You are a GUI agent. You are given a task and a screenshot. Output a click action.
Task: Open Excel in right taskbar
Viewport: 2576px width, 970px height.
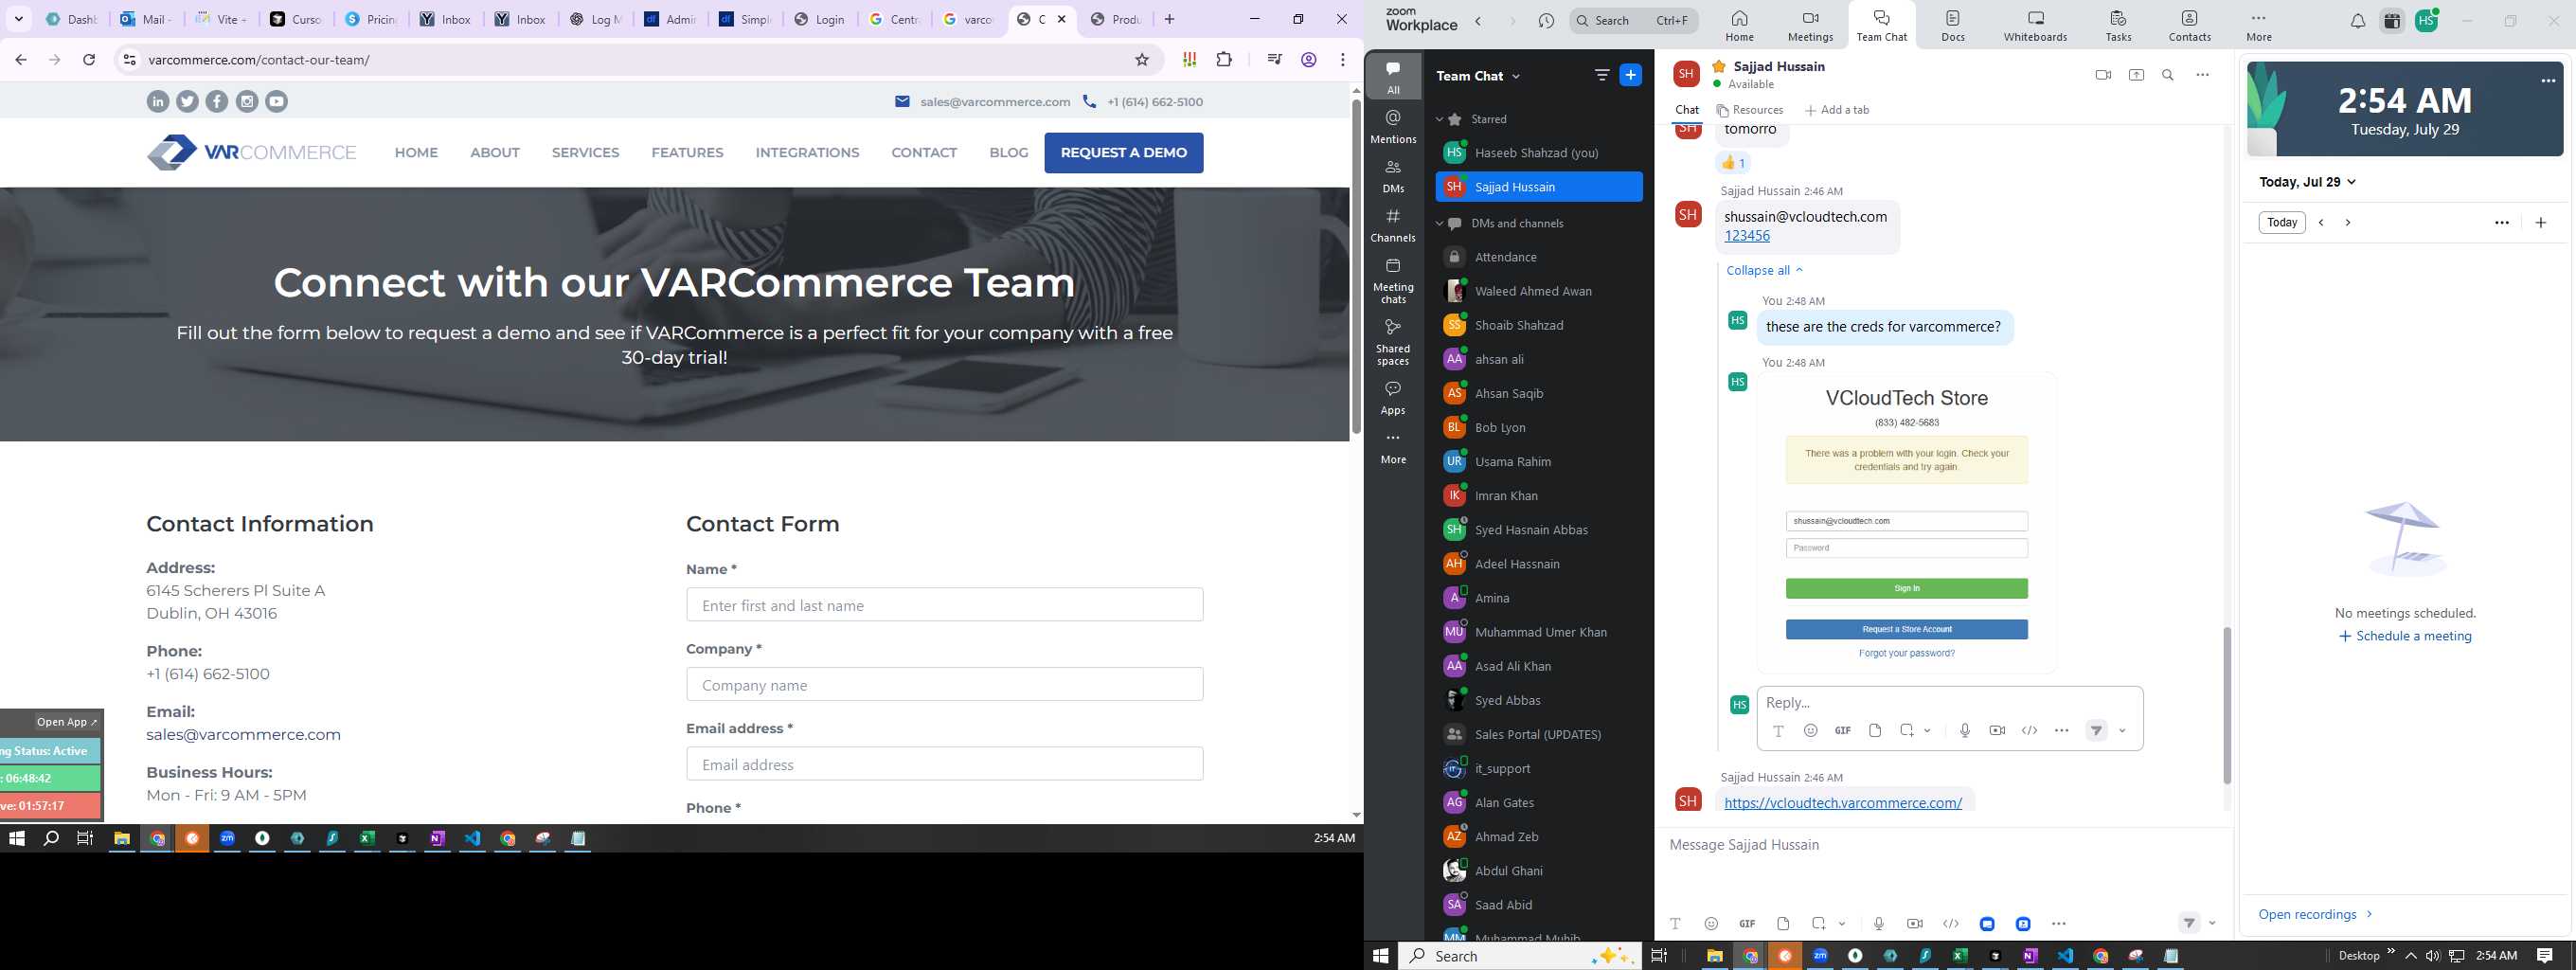point(1960,956)
